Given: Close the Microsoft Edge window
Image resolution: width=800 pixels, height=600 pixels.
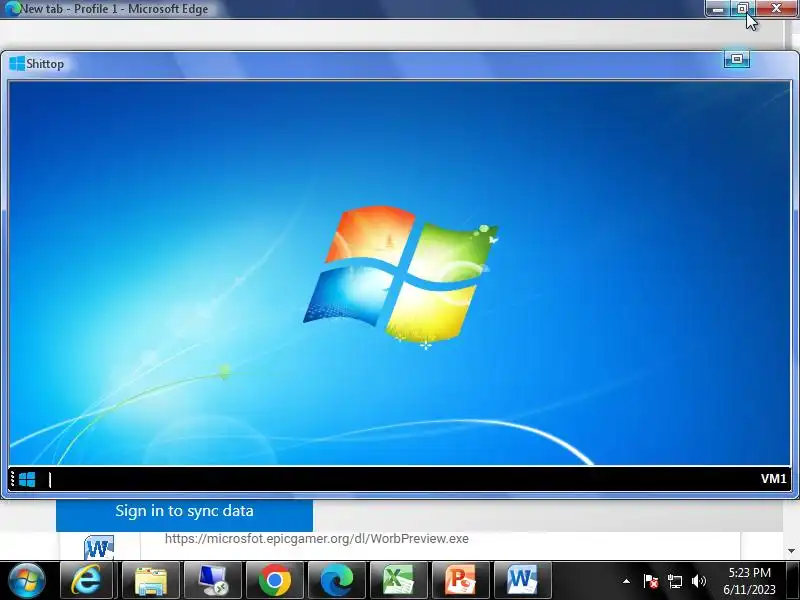Looking at the screenshot, I should tap(777, 9).
